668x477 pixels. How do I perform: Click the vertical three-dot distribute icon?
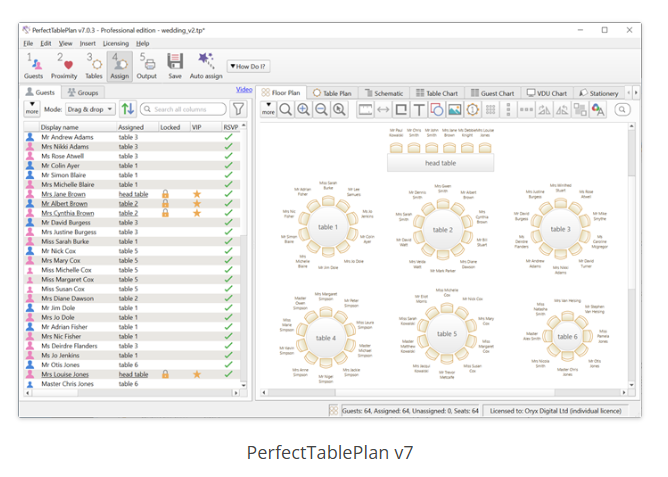click(x=508, y=110)
